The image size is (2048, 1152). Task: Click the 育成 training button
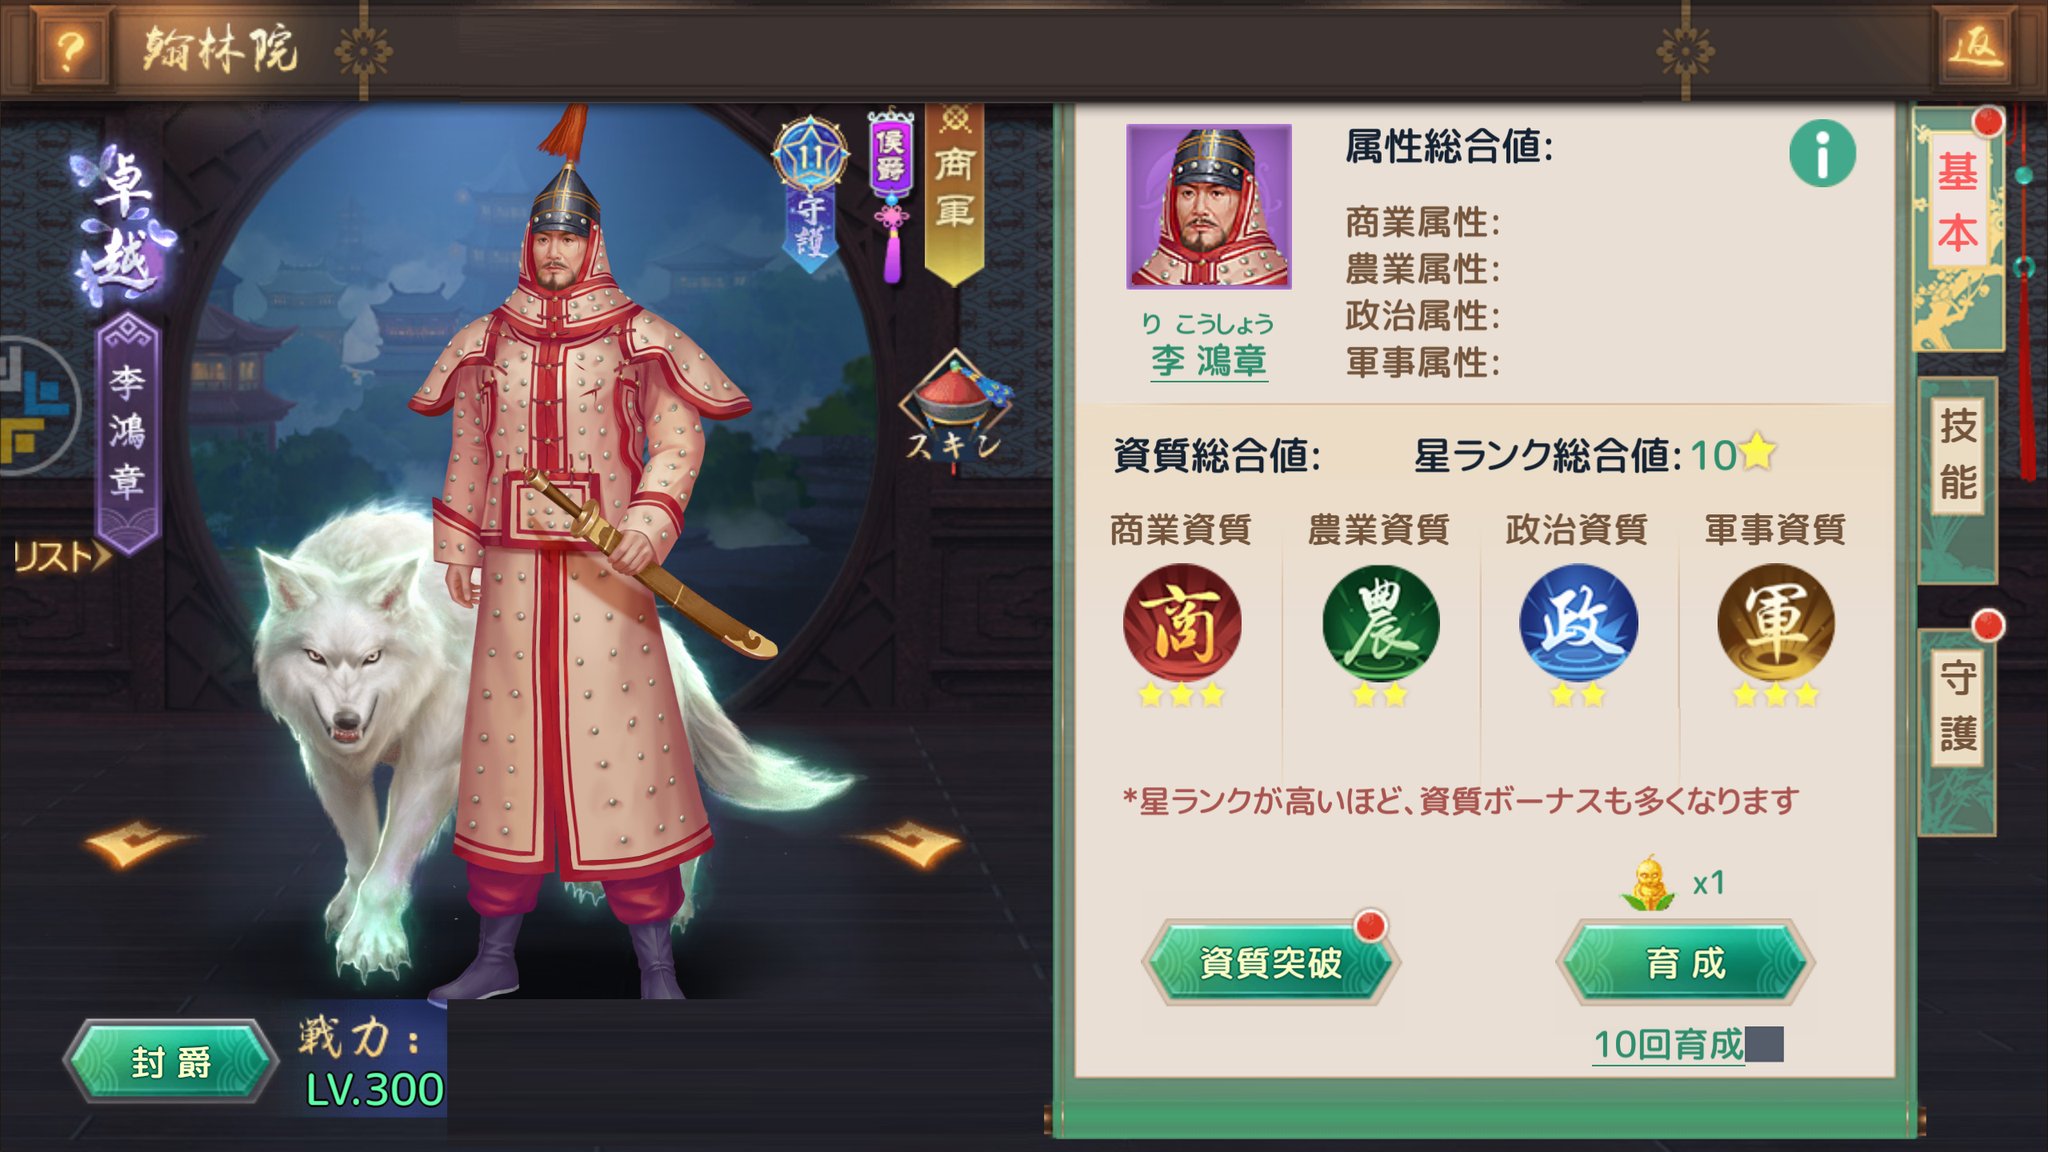(x=1686, y=963)
